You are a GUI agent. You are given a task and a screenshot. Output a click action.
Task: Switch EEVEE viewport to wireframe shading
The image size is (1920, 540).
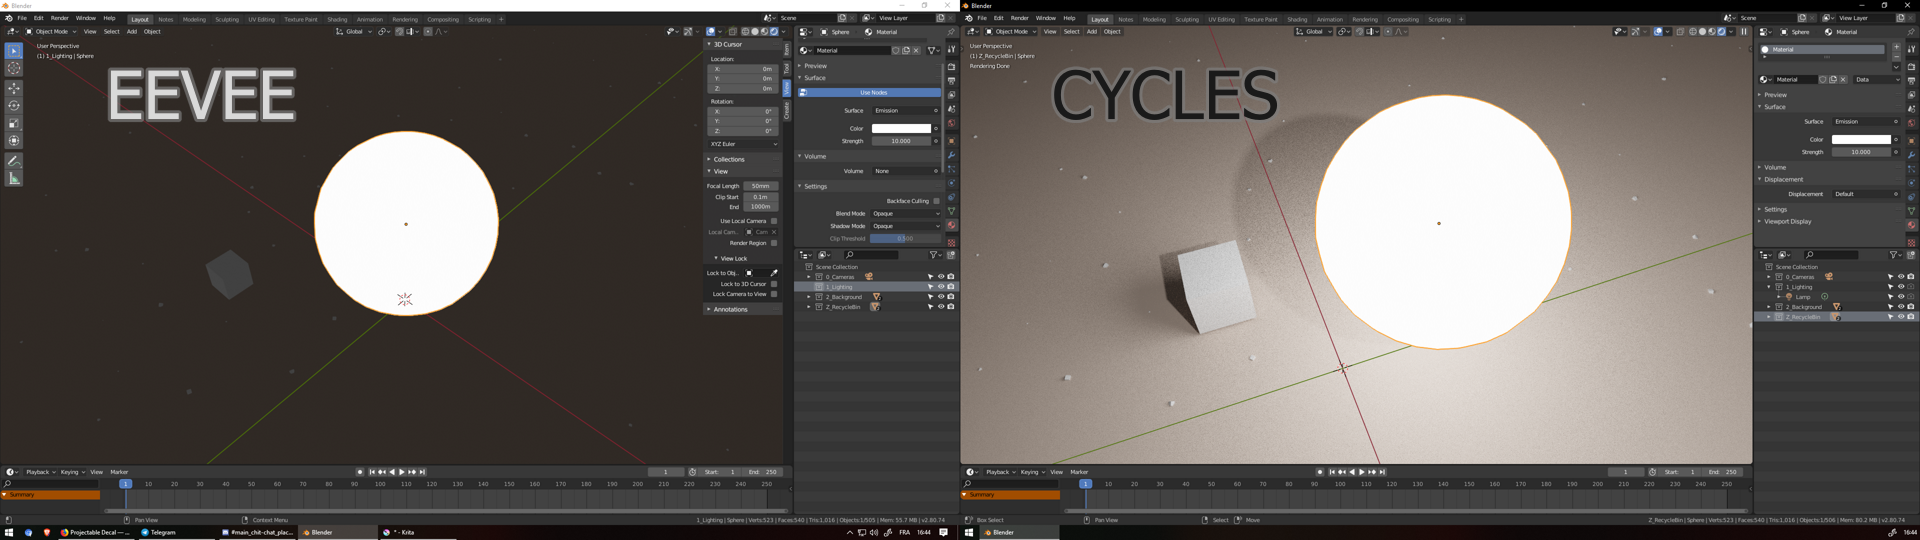(745, 32)
